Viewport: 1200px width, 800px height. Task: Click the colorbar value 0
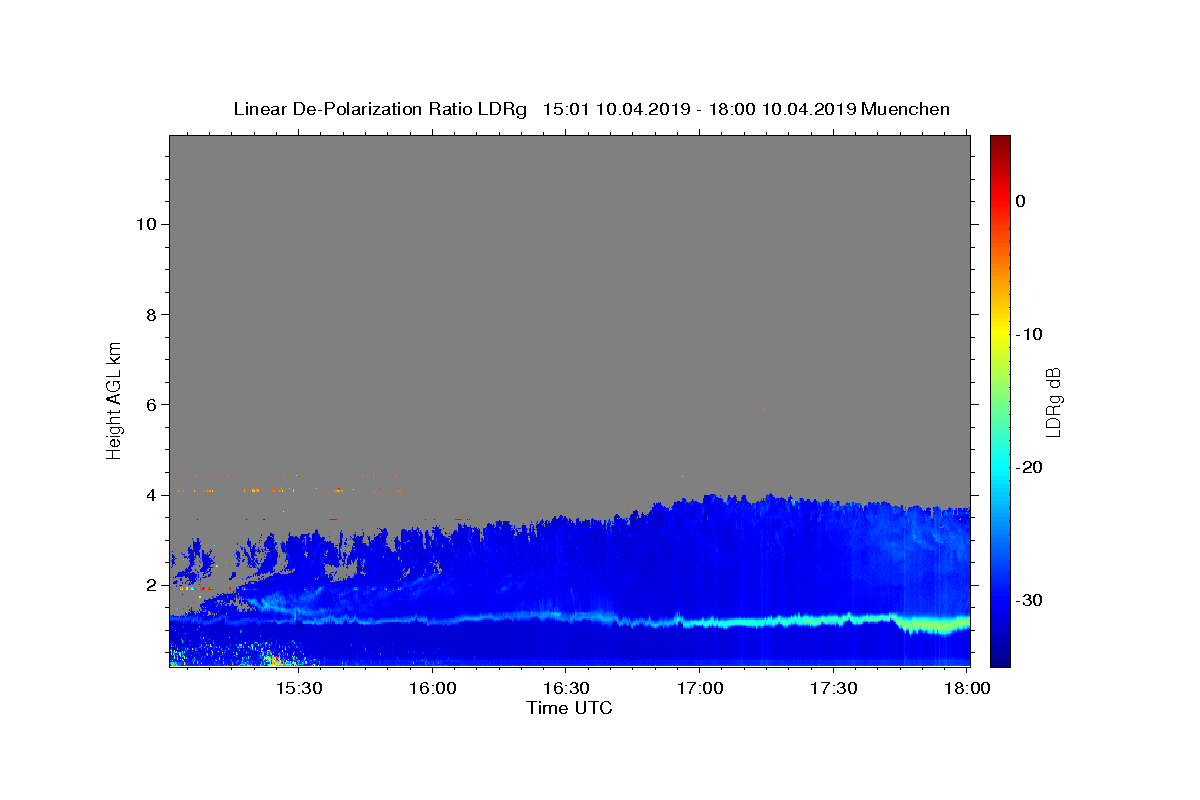(1020, 201)
